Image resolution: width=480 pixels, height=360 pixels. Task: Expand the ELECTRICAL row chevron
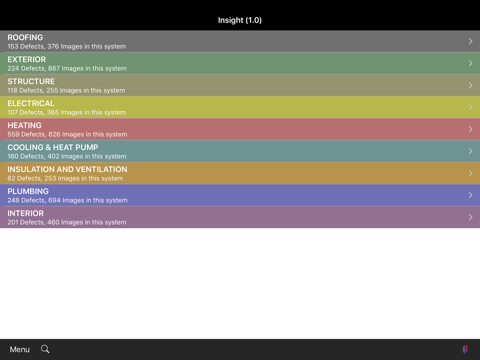470,107
